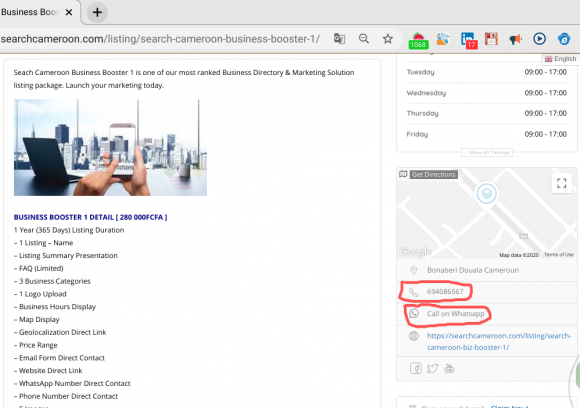Viewport: 580px width, 408px height.
Task: Click the Claim Now link
Action: [x=509, y=406]
